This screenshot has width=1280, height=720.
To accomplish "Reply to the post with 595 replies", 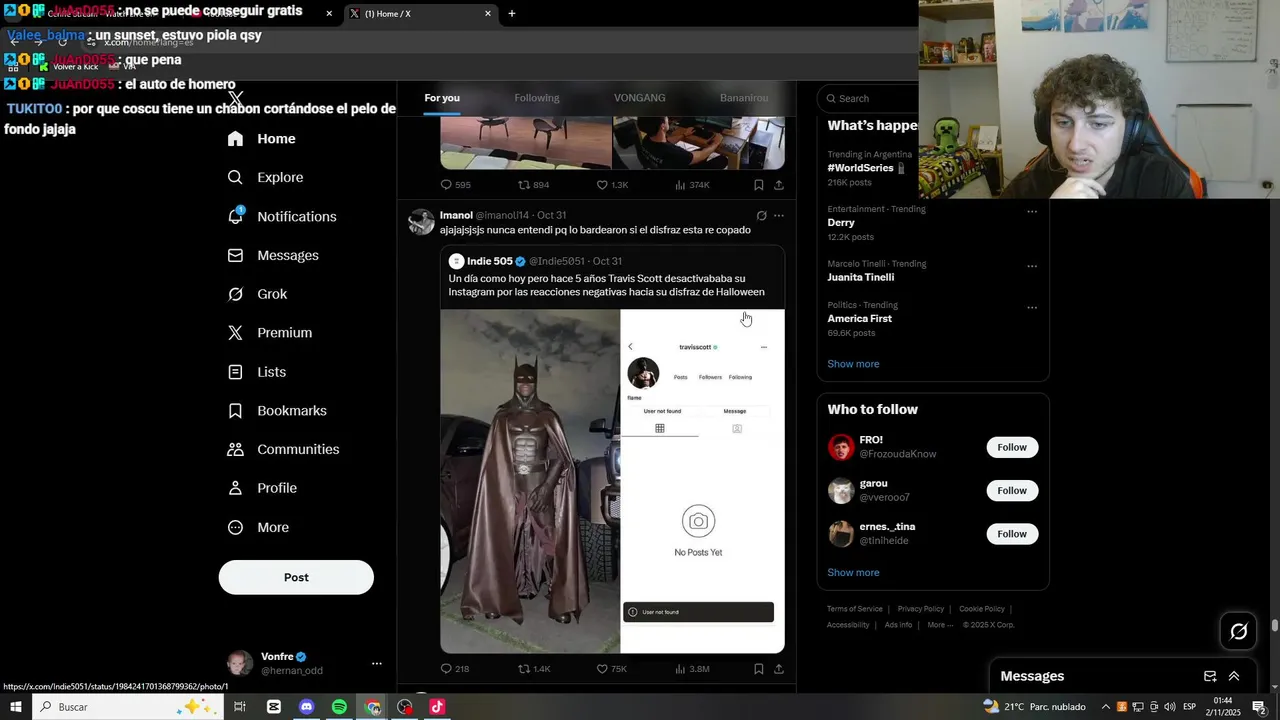I will 456,185.
